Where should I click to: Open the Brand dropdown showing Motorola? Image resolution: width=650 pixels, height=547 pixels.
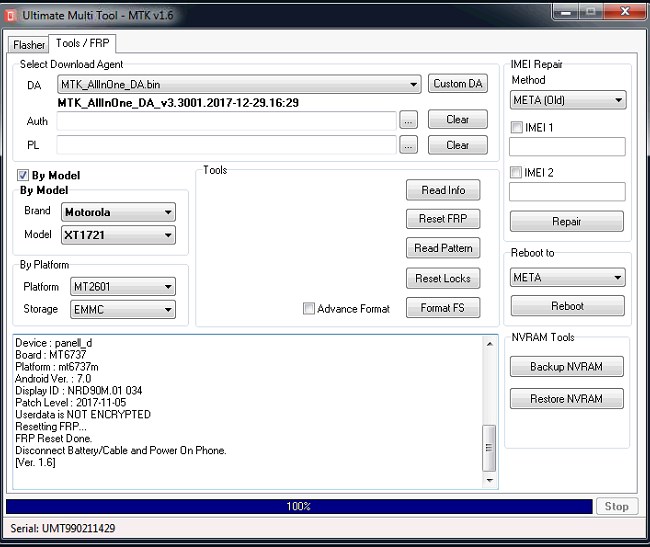(118, 212)
